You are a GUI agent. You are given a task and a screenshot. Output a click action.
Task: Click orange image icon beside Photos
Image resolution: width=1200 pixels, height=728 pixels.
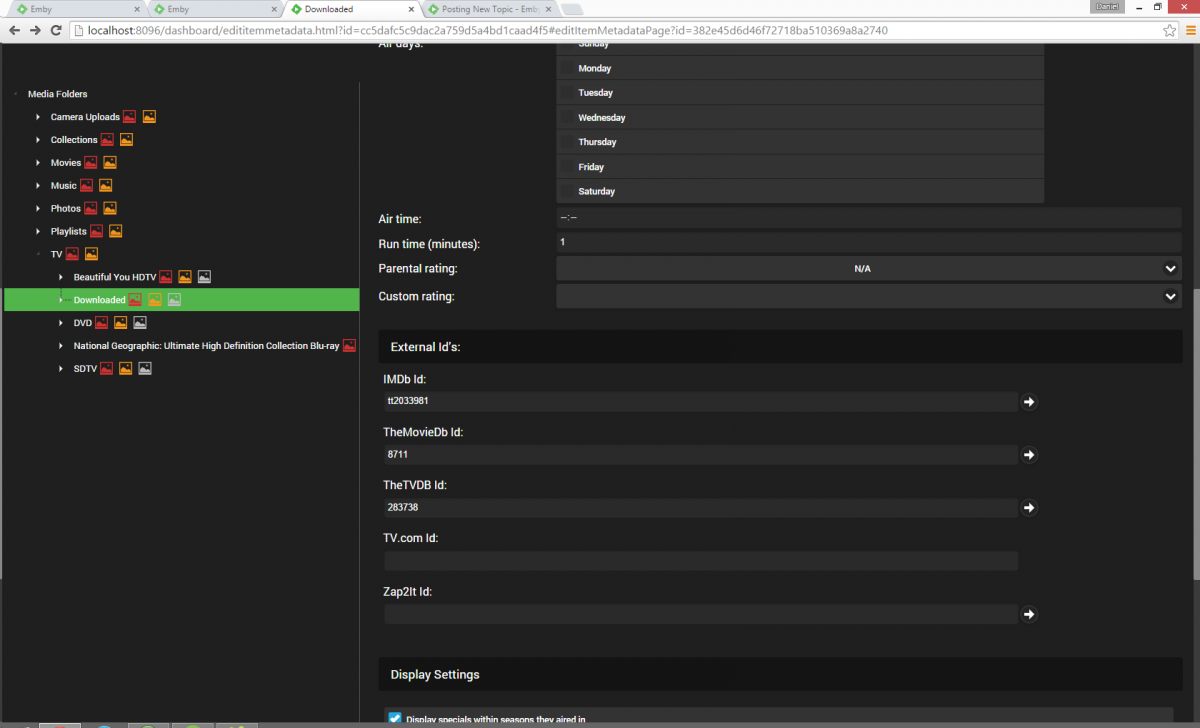pyautogui.click(x=110, y=209)
